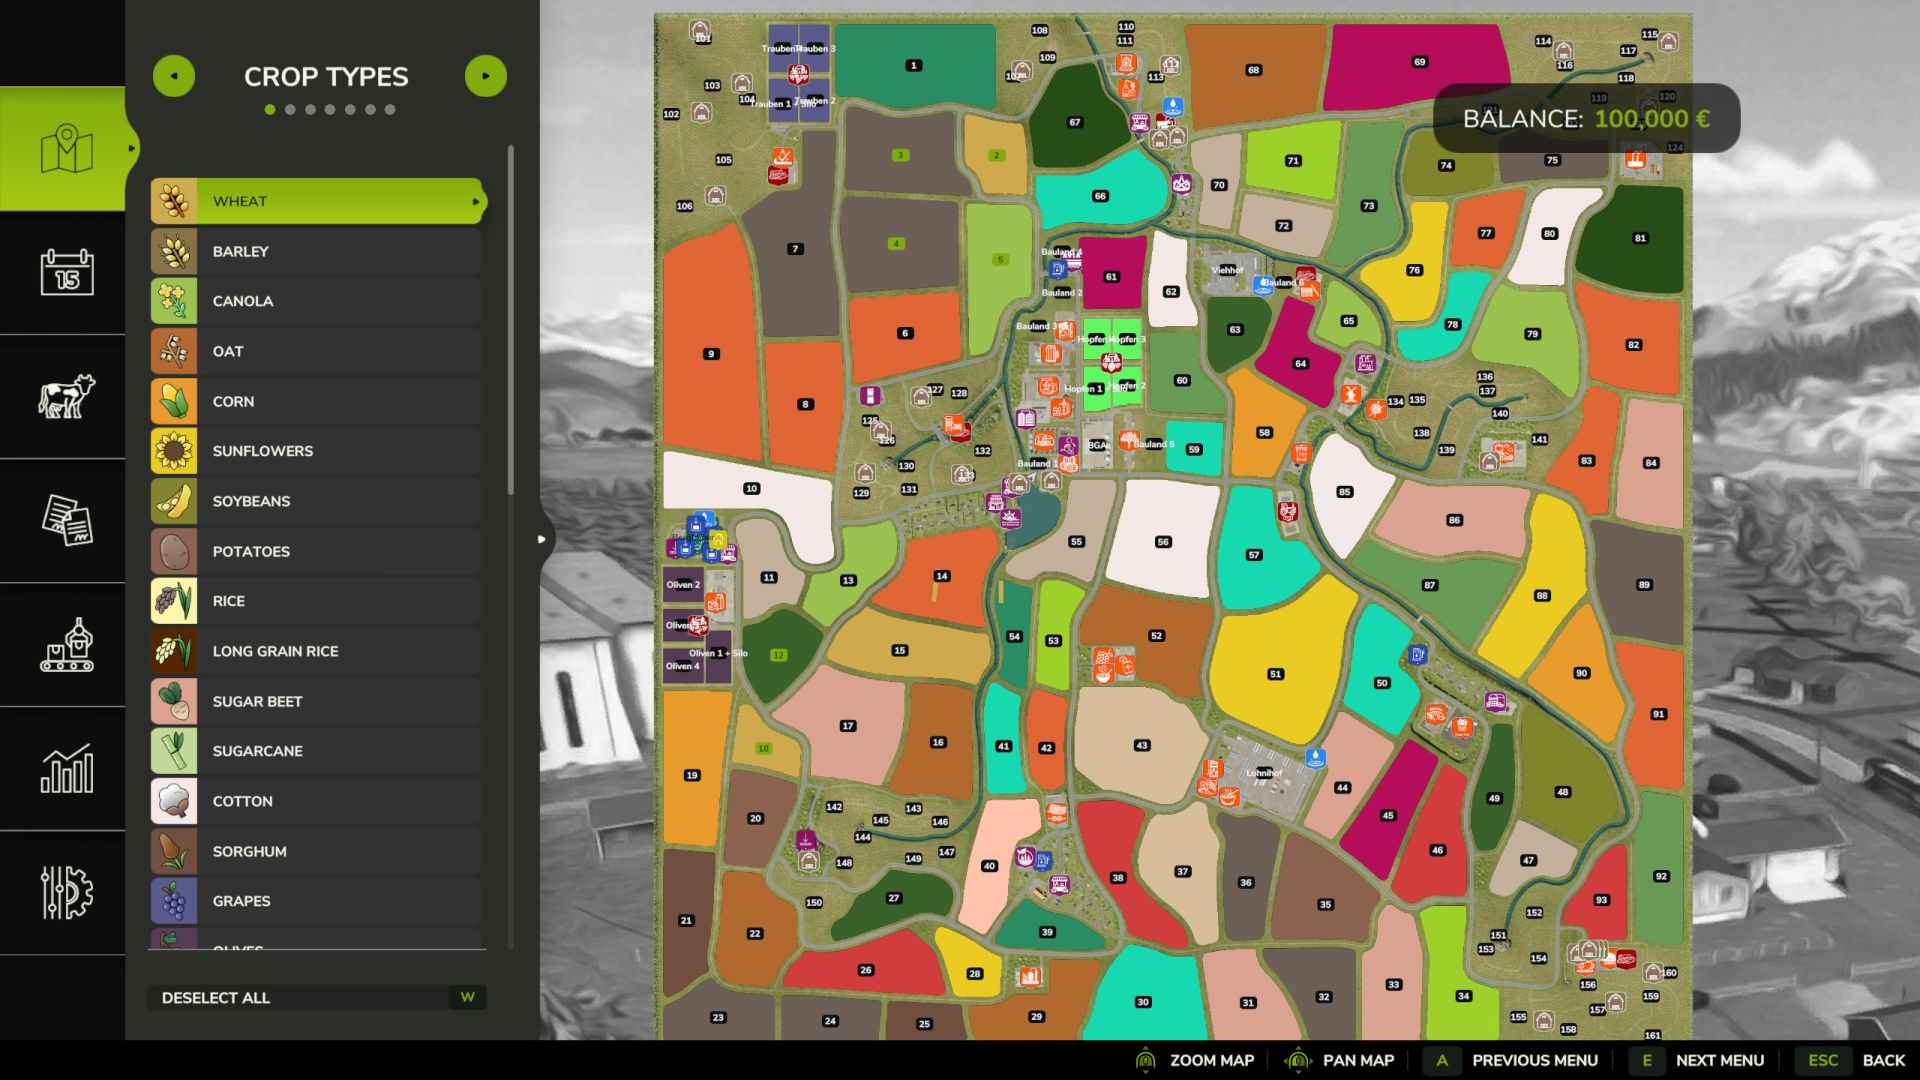Image resolution: width=1920 pixels, height=1080 pixels.
Task: Open the animals cow icon tab
Action: point(66,396)
